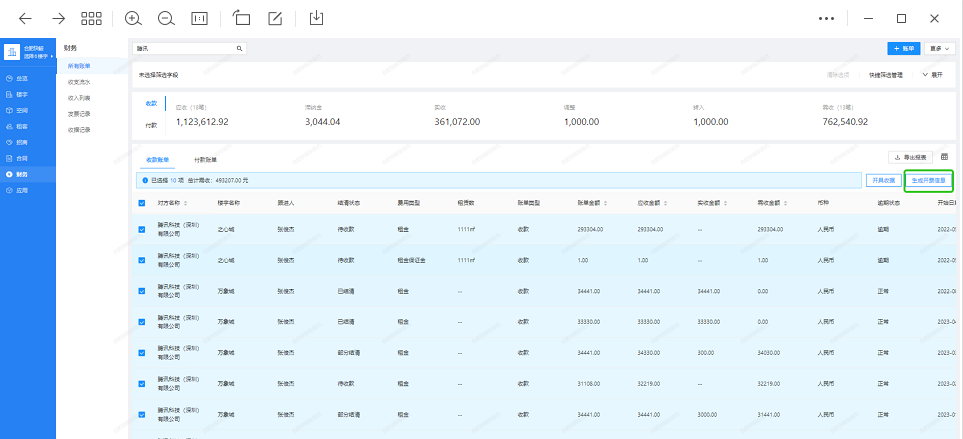Click the download/save icon in top toolbar
This screenshot has width=963, height=439.
[317, 18]
